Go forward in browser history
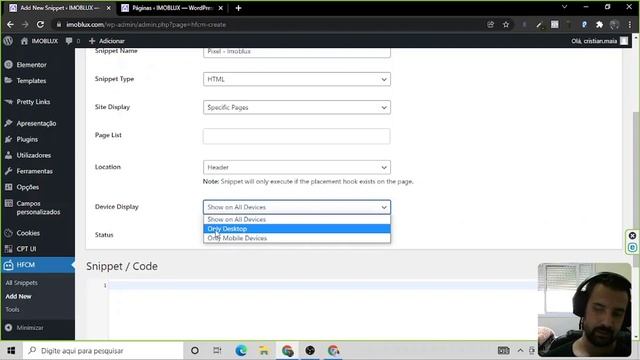Image resolution: width=640 pixels, height=360 pixels. (25, 24)
